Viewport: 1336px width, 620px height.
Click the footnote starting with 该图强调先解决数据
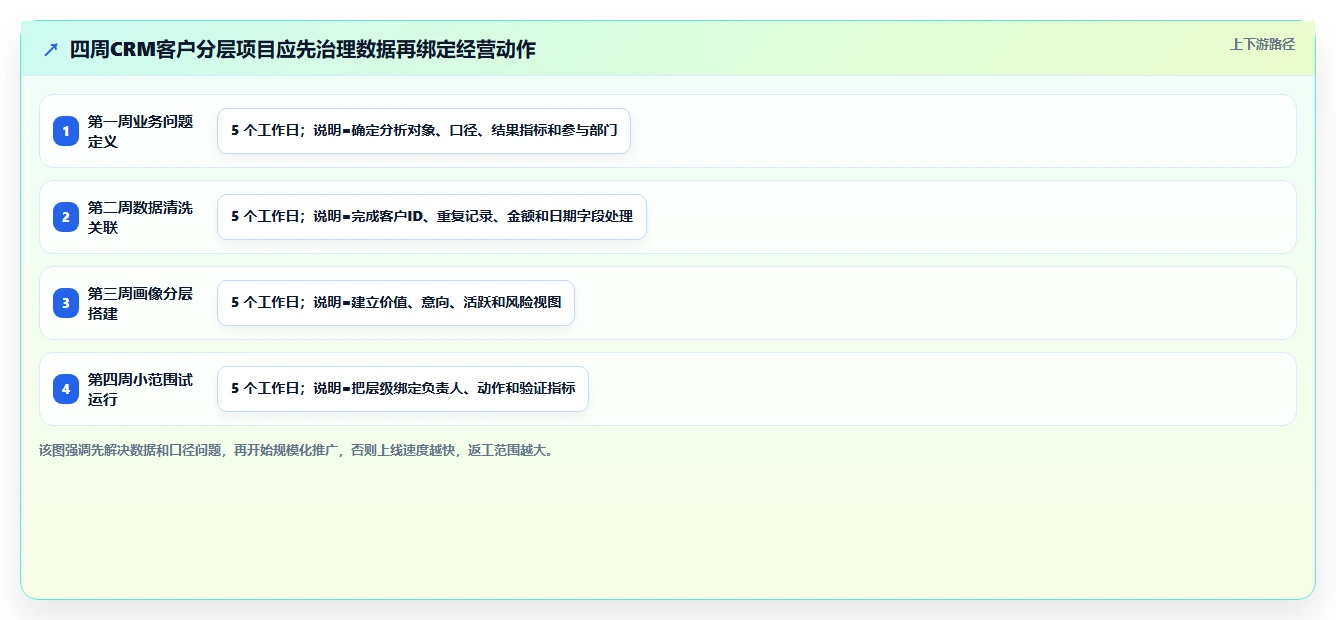point(297,450)
